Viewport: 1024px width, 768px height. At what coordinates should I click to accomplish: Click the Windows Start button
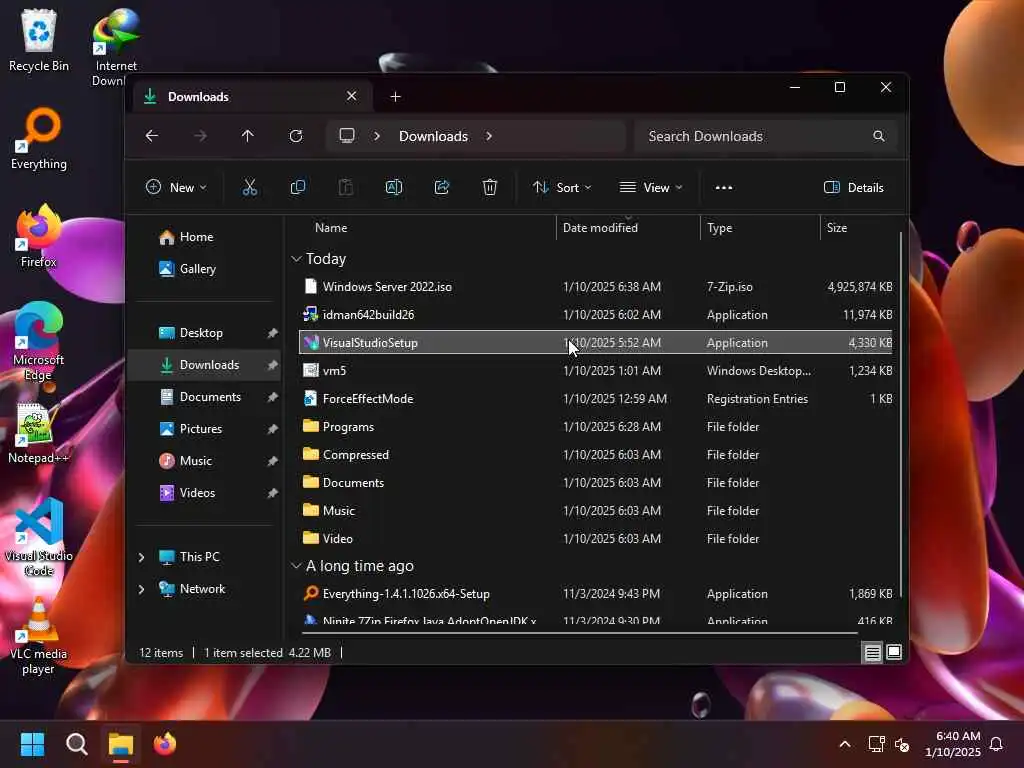pyautogui.click(x=32, y=744)
